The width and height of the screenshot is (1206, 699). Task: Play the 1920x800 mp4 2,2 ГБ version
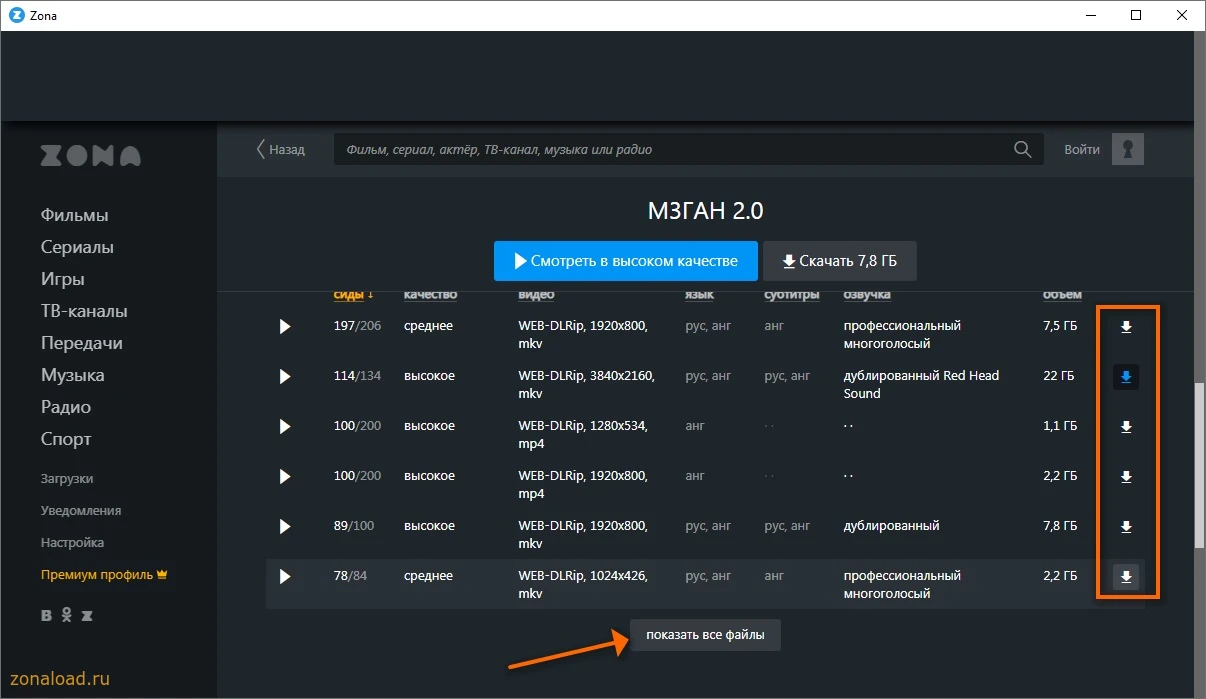pyautogui.click(x=285, y=476)
